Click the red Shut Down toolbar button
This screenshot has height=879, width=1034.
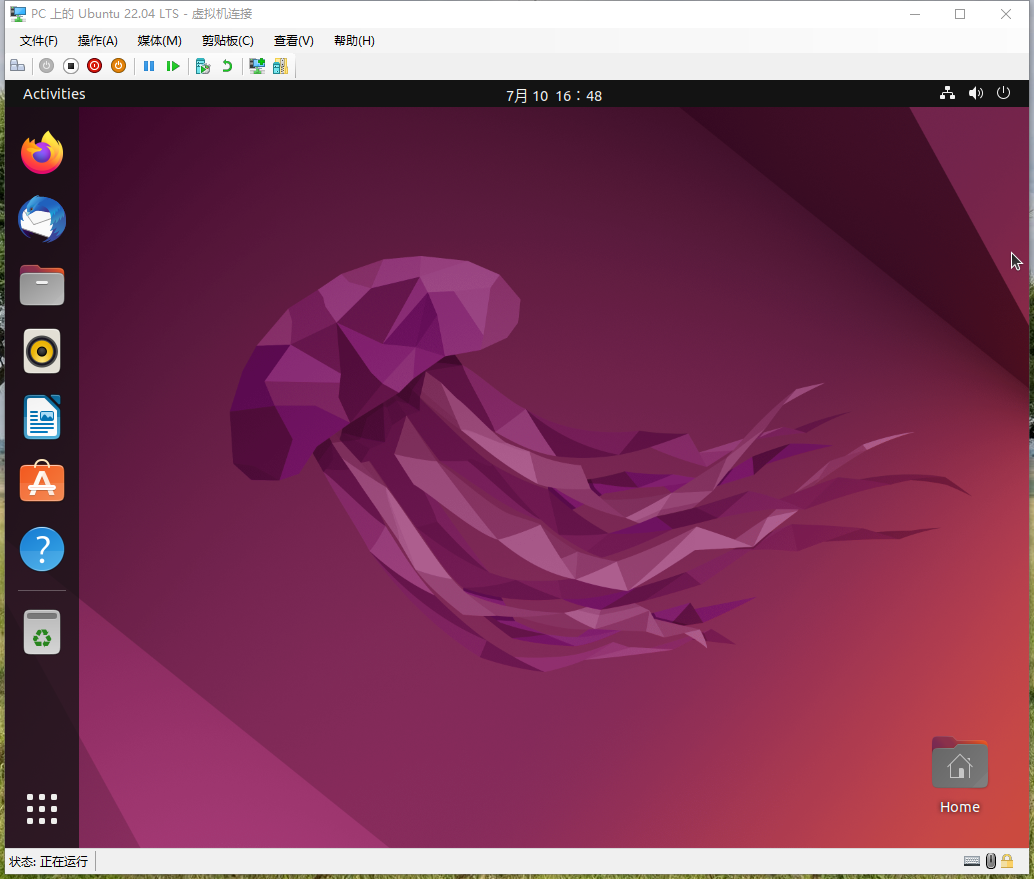[94, 66]
